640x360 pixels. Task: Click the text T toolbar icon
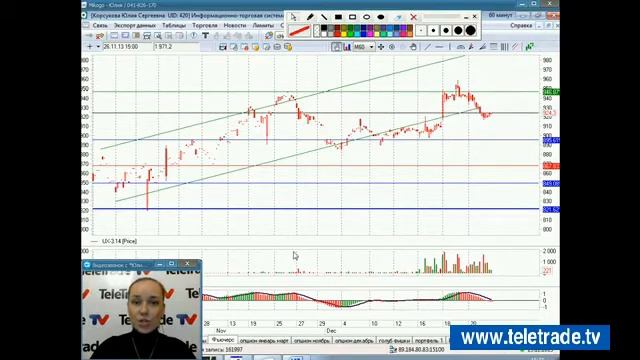[205, 36]
